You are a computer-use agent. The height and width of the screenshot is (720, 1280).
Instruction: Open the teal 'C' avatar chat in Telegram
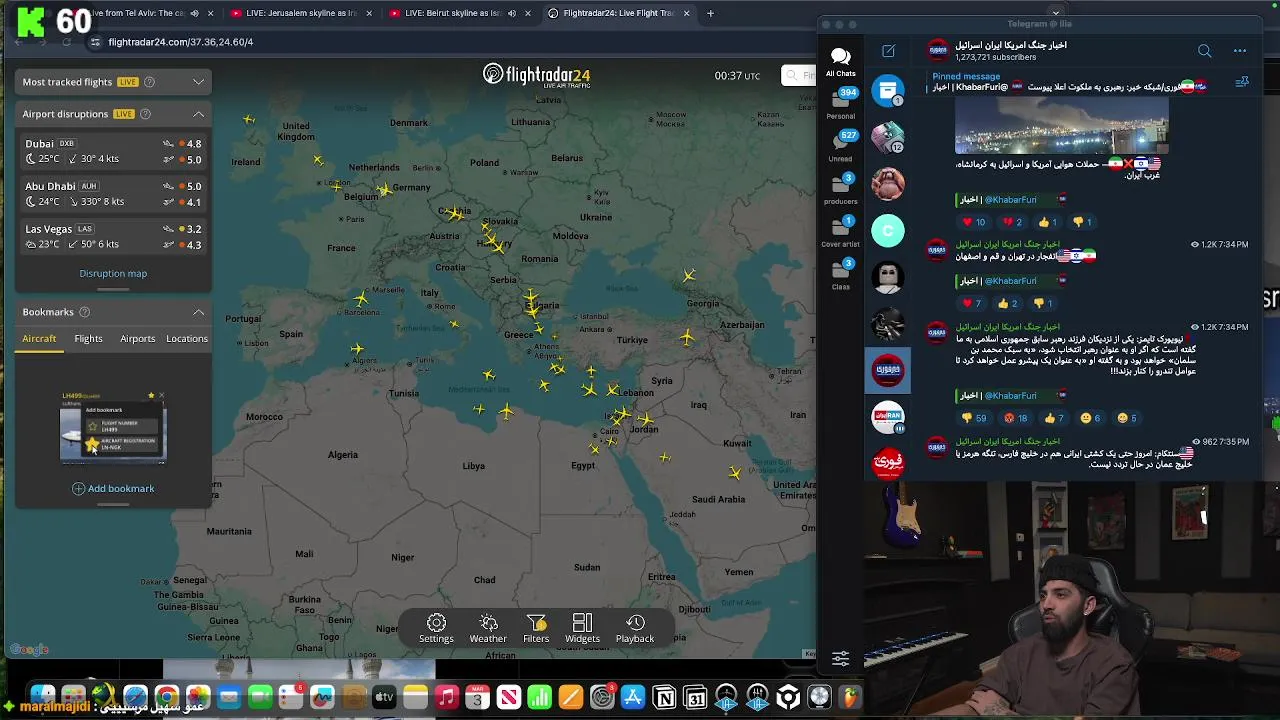888,231
